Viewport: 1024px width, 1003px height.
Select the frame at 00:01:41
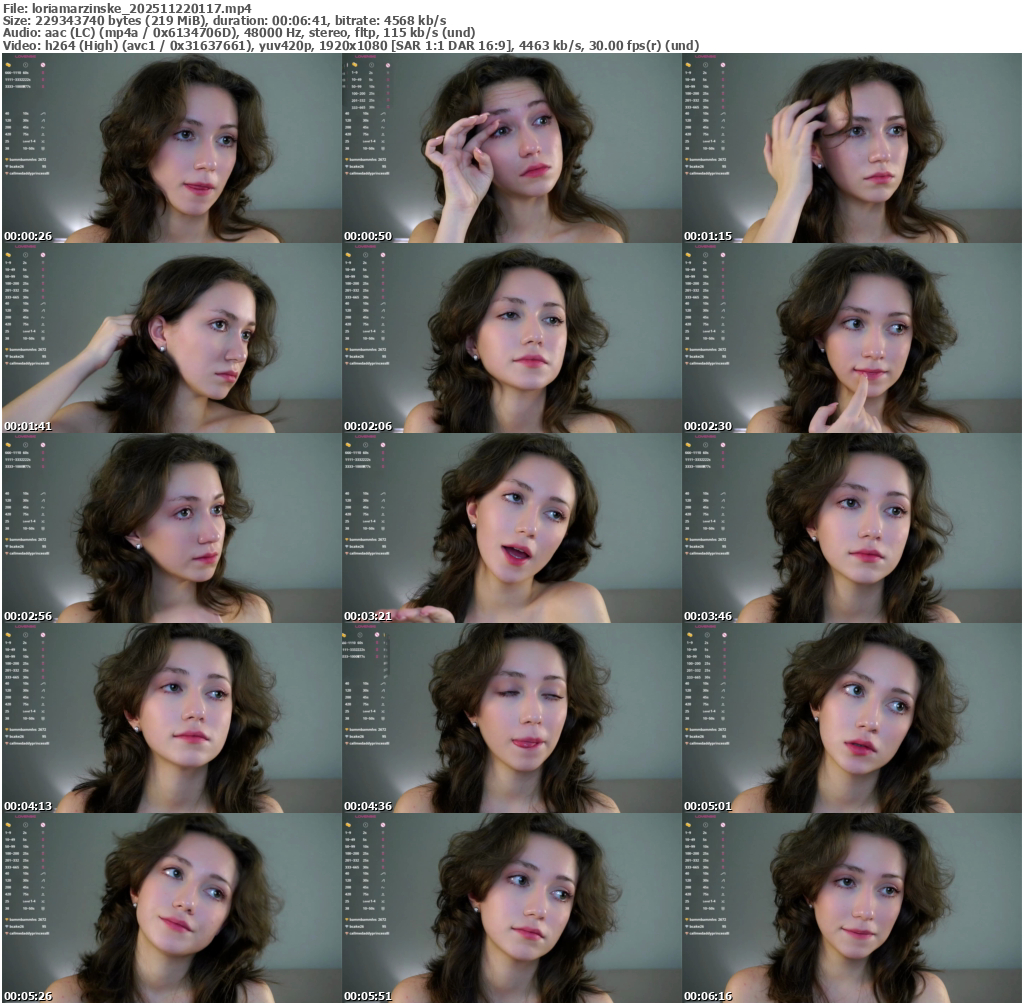click(171, 338)
